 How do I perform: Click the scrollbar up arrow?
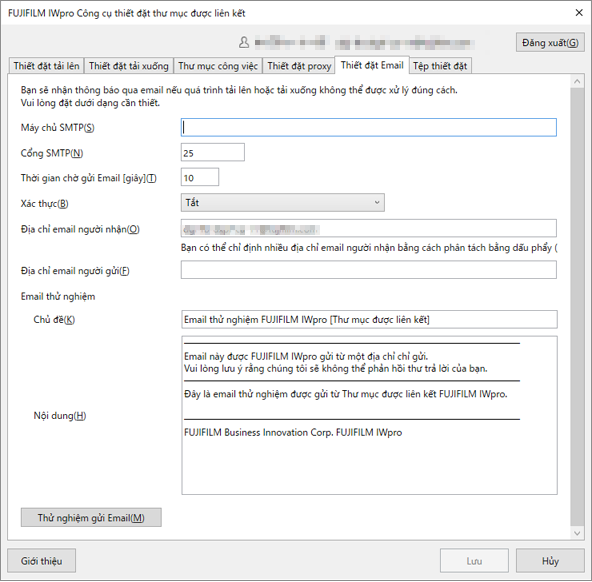(577, 81)
